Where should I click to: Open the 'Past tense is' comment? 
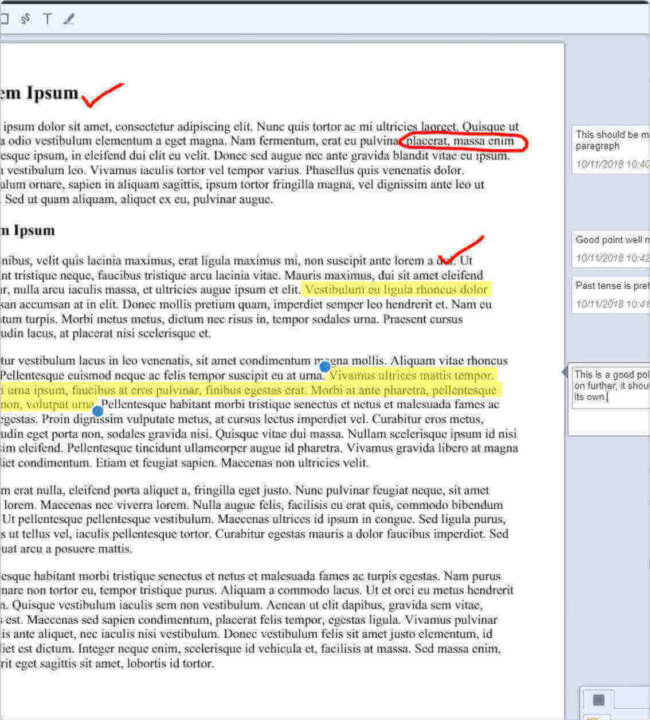pos(611,295)
